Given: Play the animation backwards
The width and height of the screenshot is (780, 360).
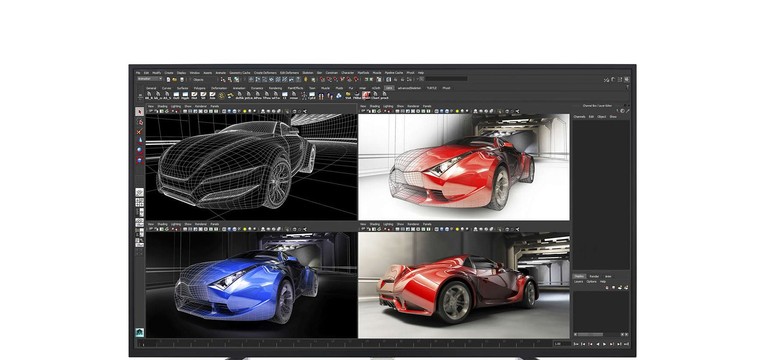Looking at the screenshot, I should [597, 344].
